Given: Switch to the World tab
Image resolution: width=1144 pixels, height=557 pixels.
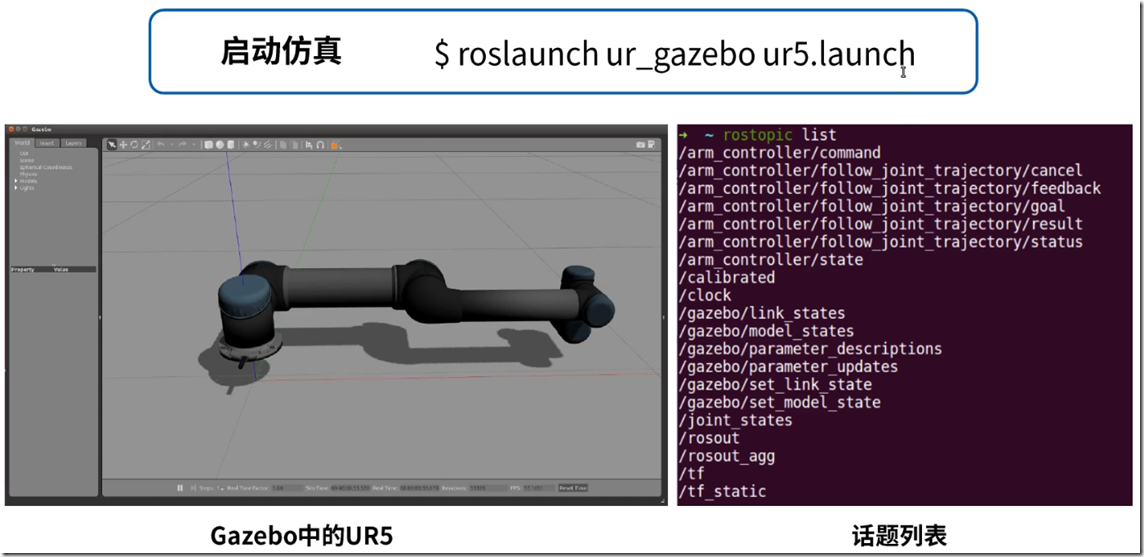Looking at the screenshot, I should coord(21,143).
